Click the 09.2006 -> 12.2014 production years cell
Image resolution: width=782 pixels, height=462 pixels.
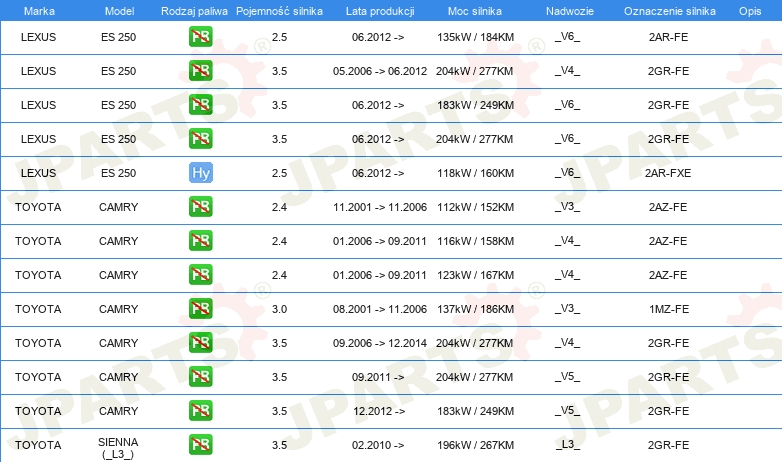380,343
